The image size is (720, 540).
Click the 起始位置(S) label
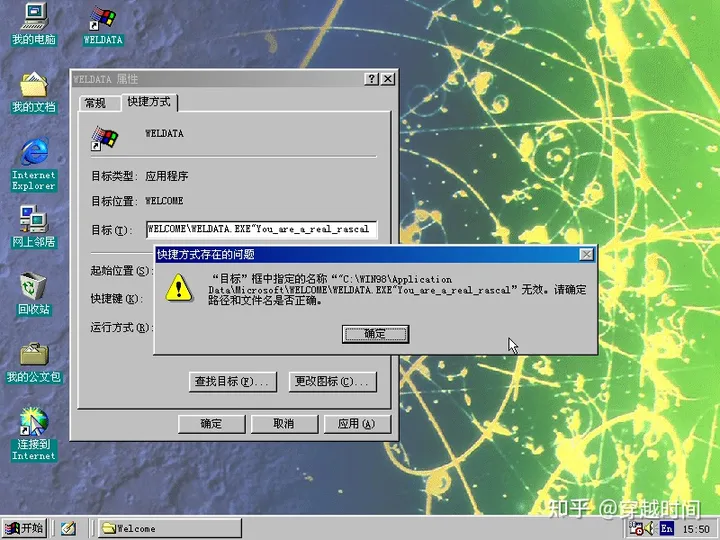[120, 271]
